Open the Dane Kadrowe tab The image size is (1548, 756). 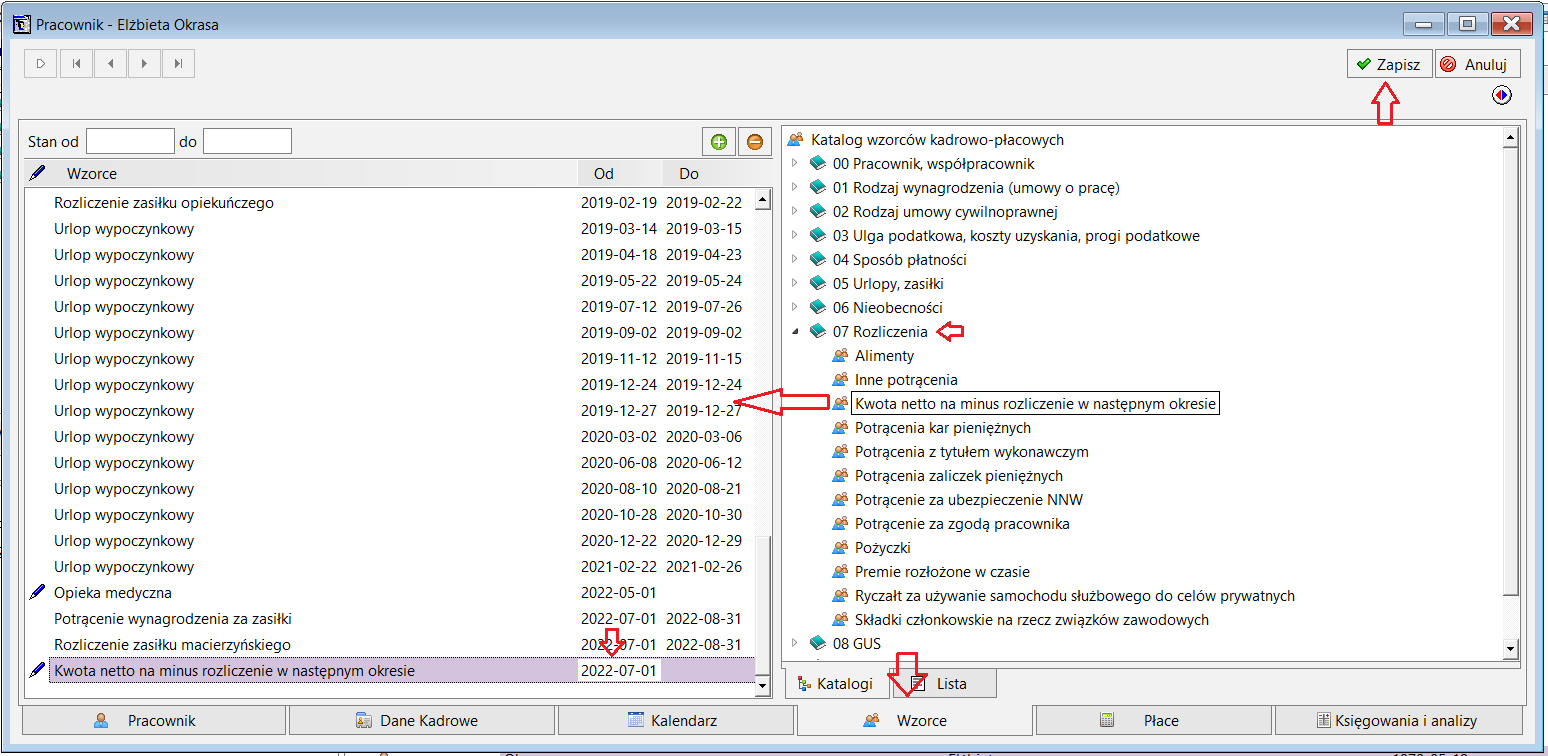click(421, 720)
